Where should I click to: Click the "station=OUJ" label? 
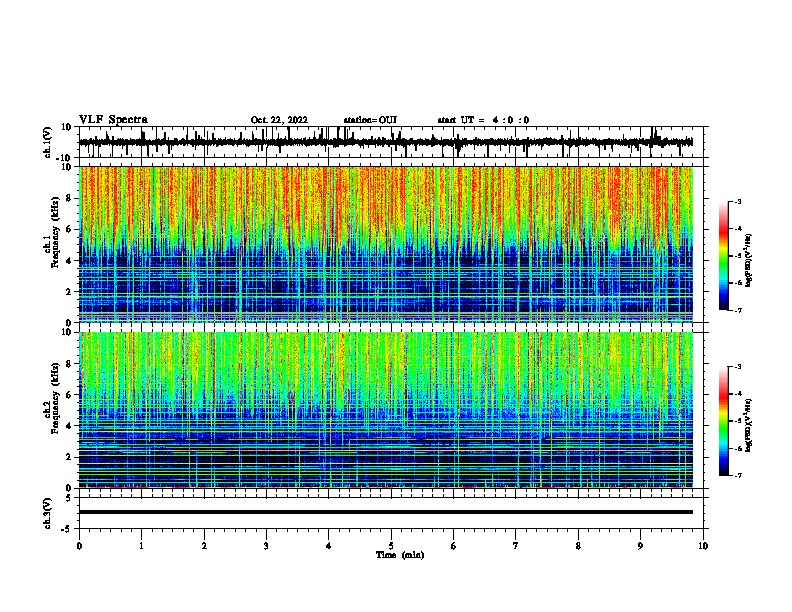[370, 120]
